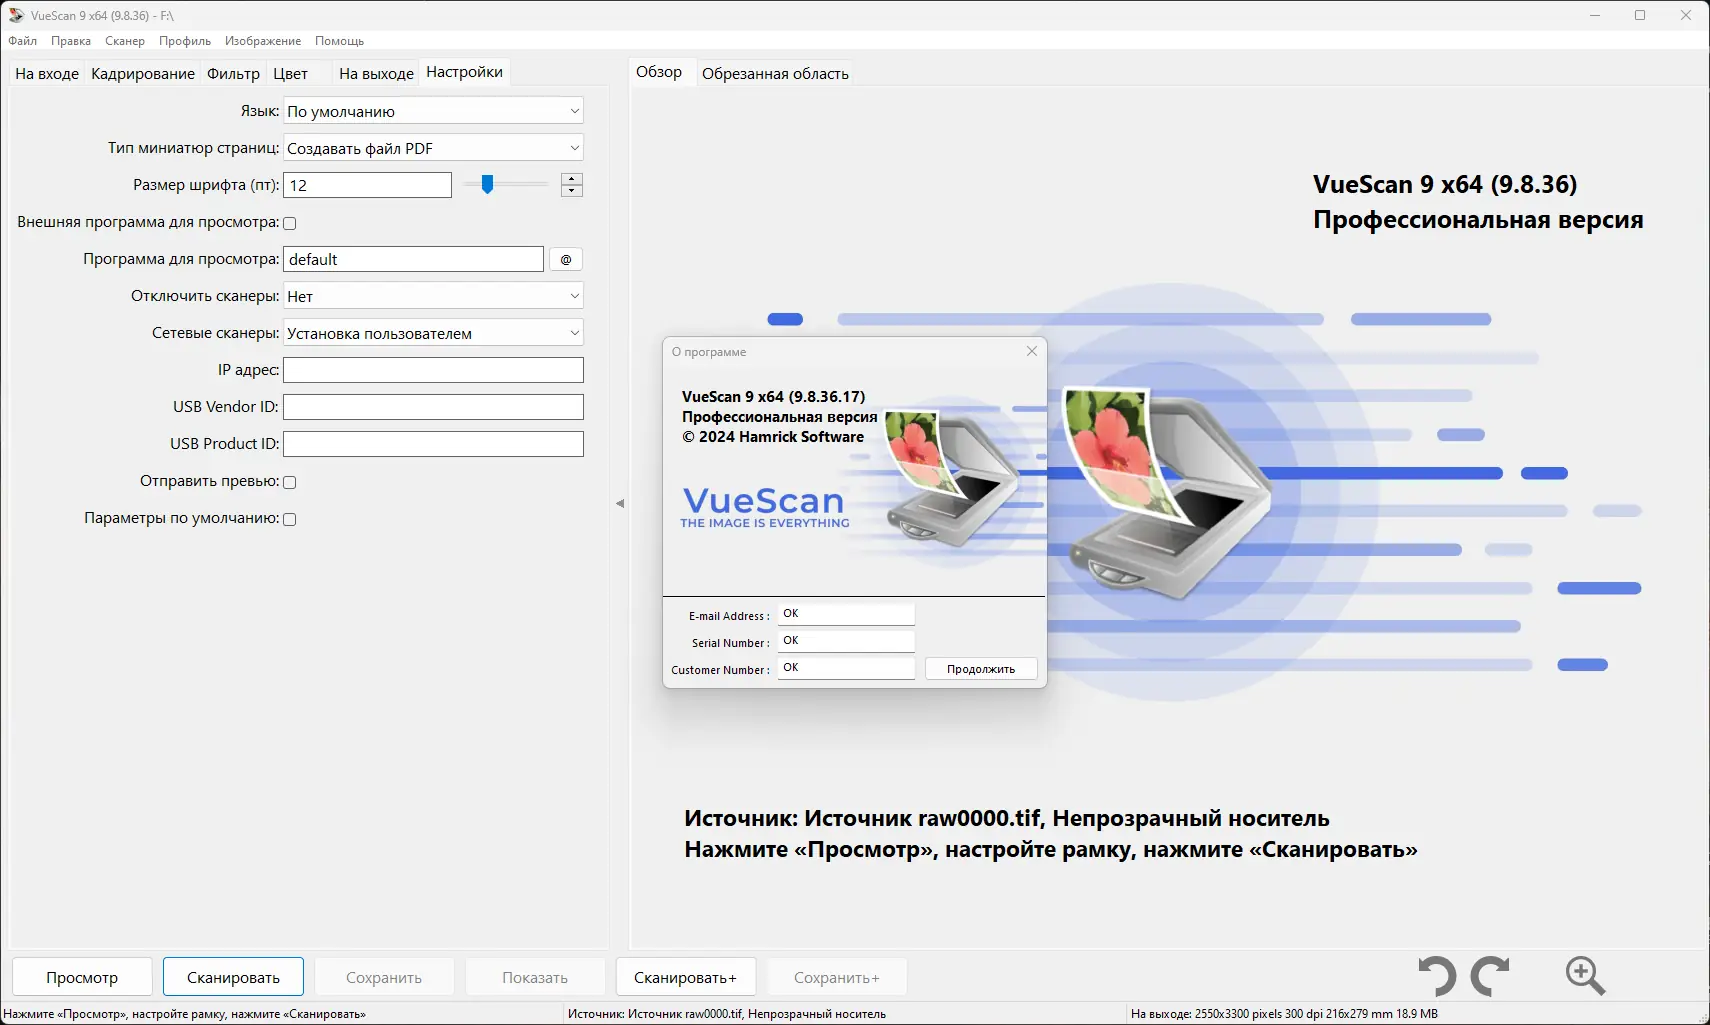Decrease font size with the stepper down arrow
Image resolution: width=1710 pixels, height=1025 pixels.
pos(572,191)
